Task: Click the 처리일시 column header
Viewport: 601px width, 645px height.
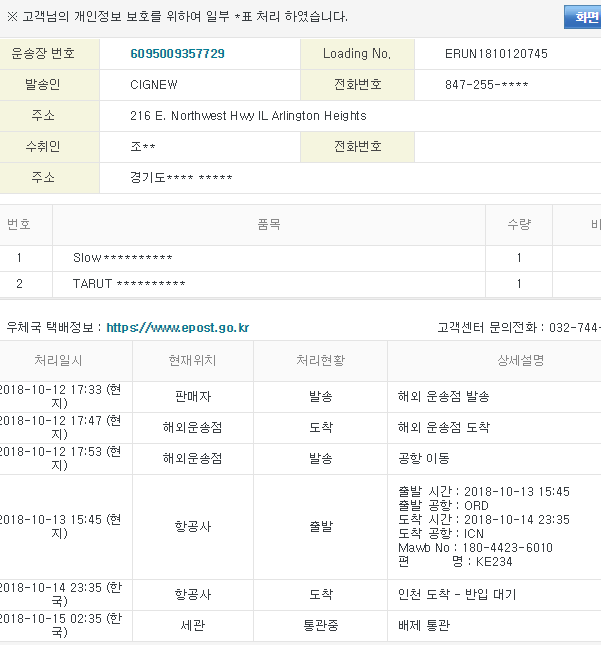Action: coord(58,360)
